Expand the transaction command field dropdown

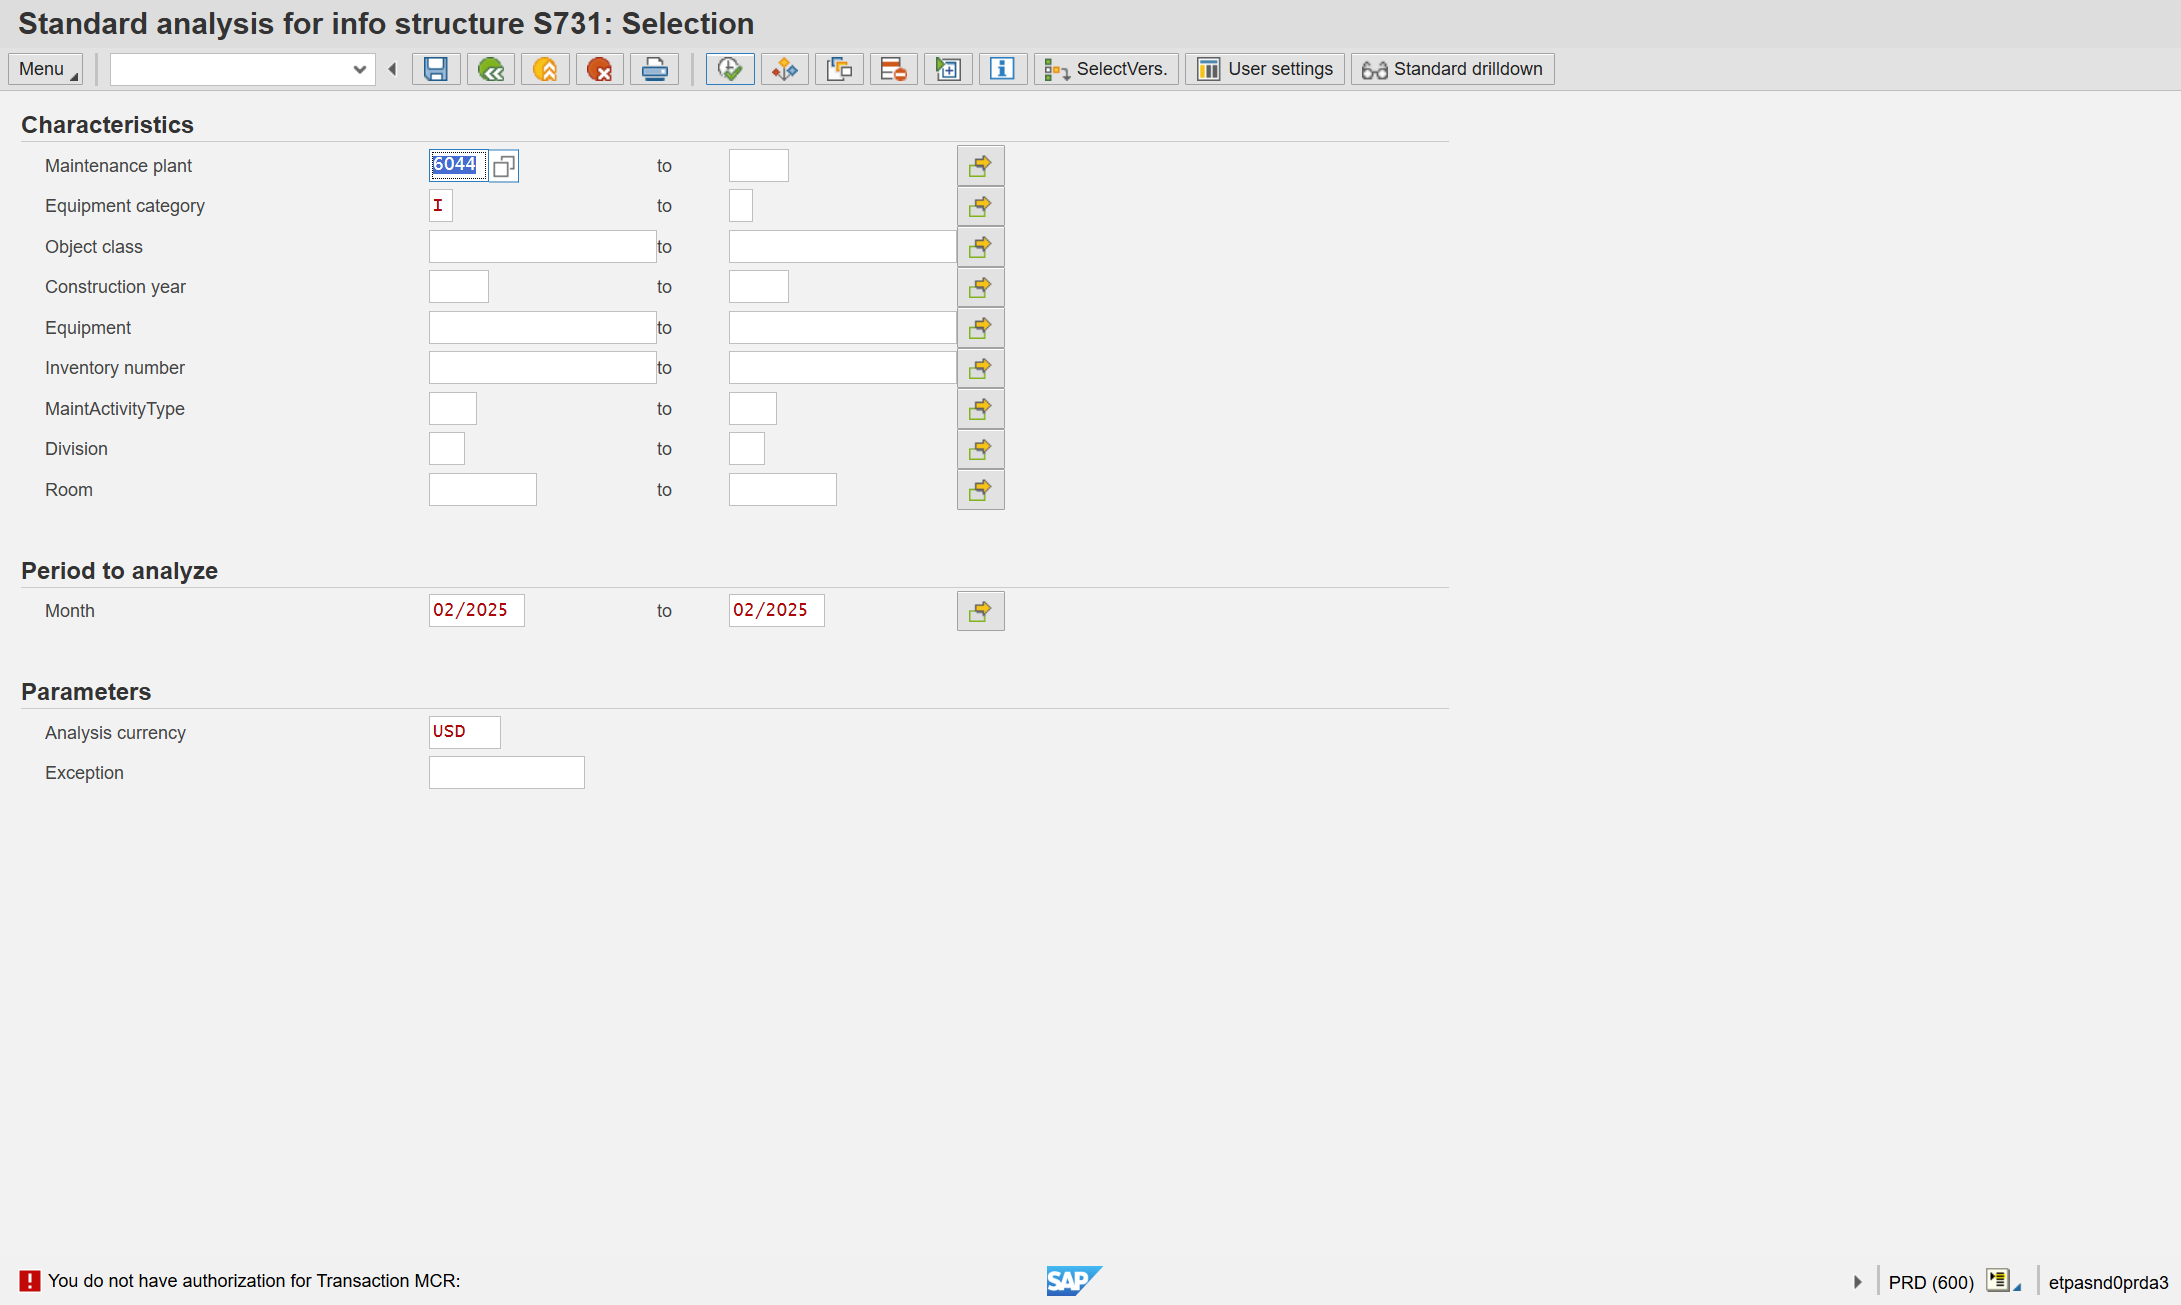click(x=360, y=69)
